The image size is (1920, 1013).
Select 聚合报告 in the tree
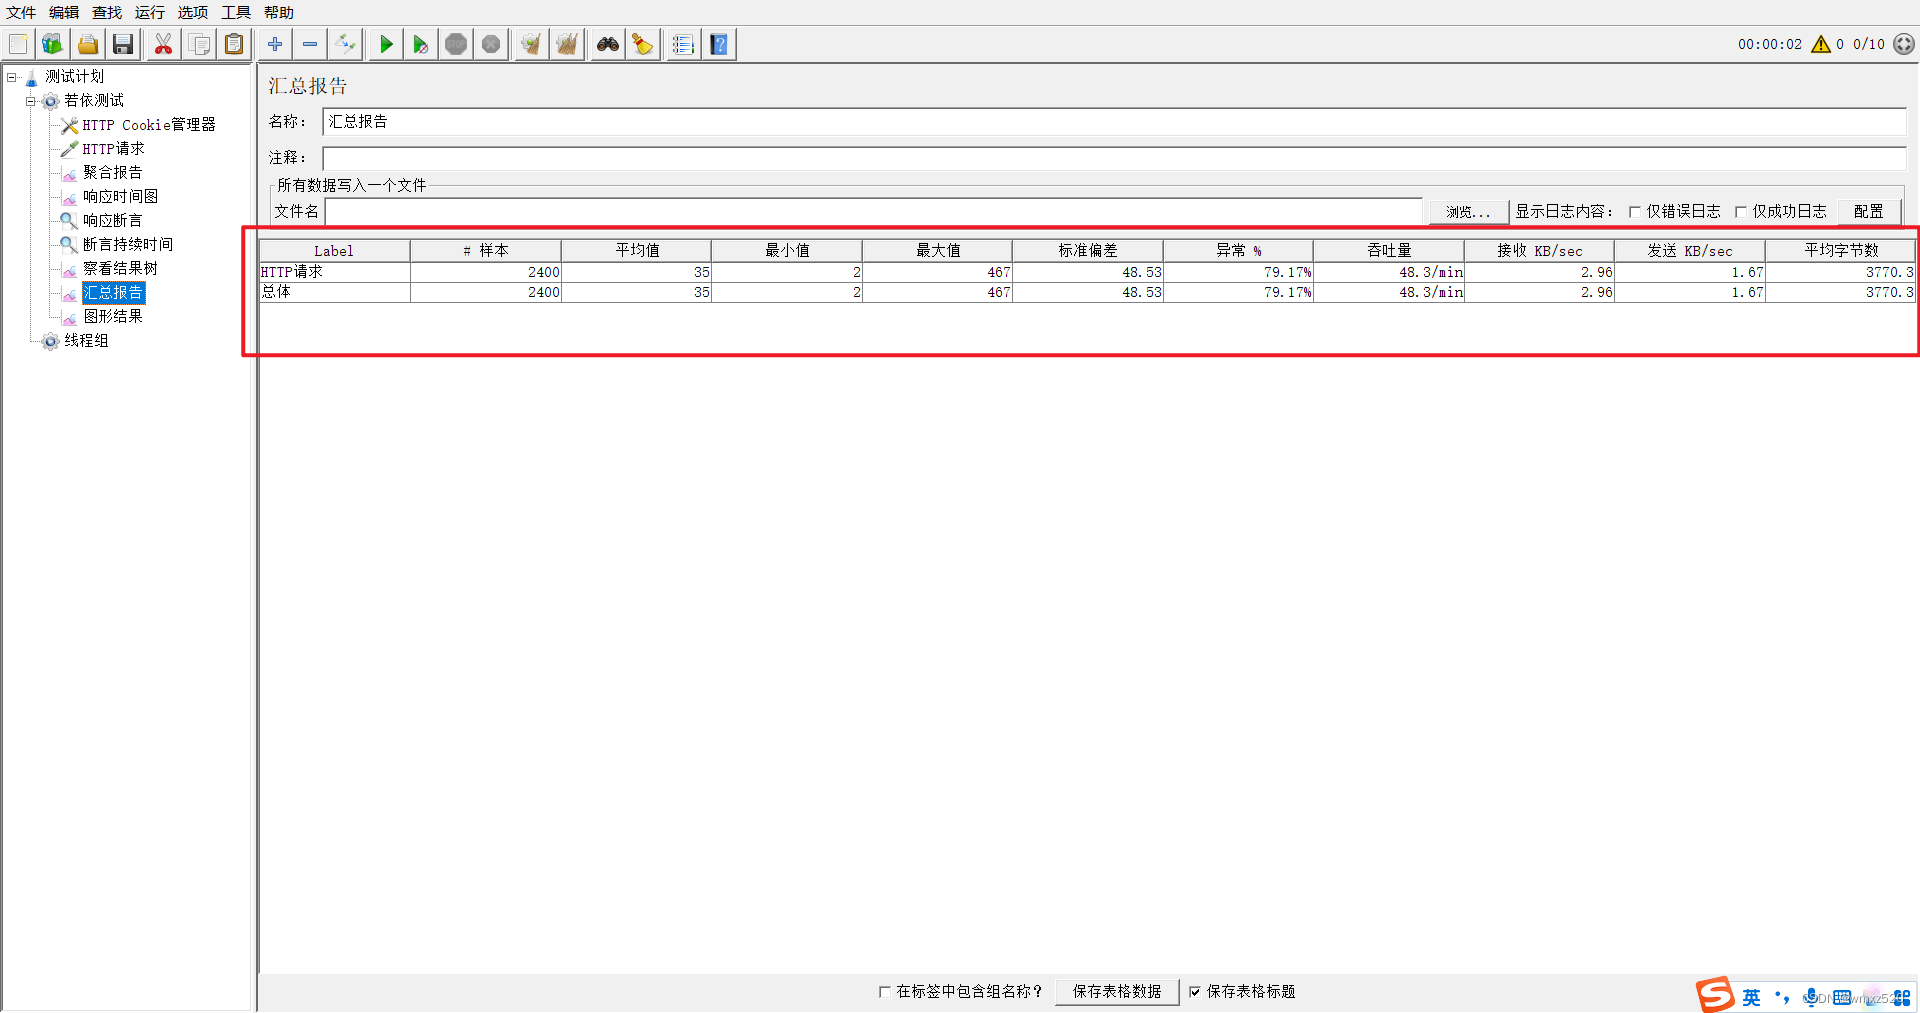pos(112,173)
